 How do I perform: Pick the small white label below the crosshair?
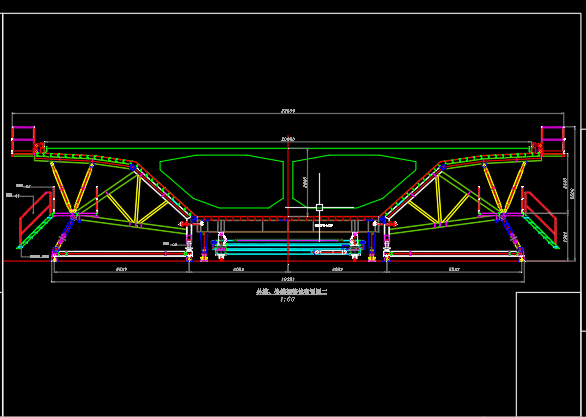point(324,225)
